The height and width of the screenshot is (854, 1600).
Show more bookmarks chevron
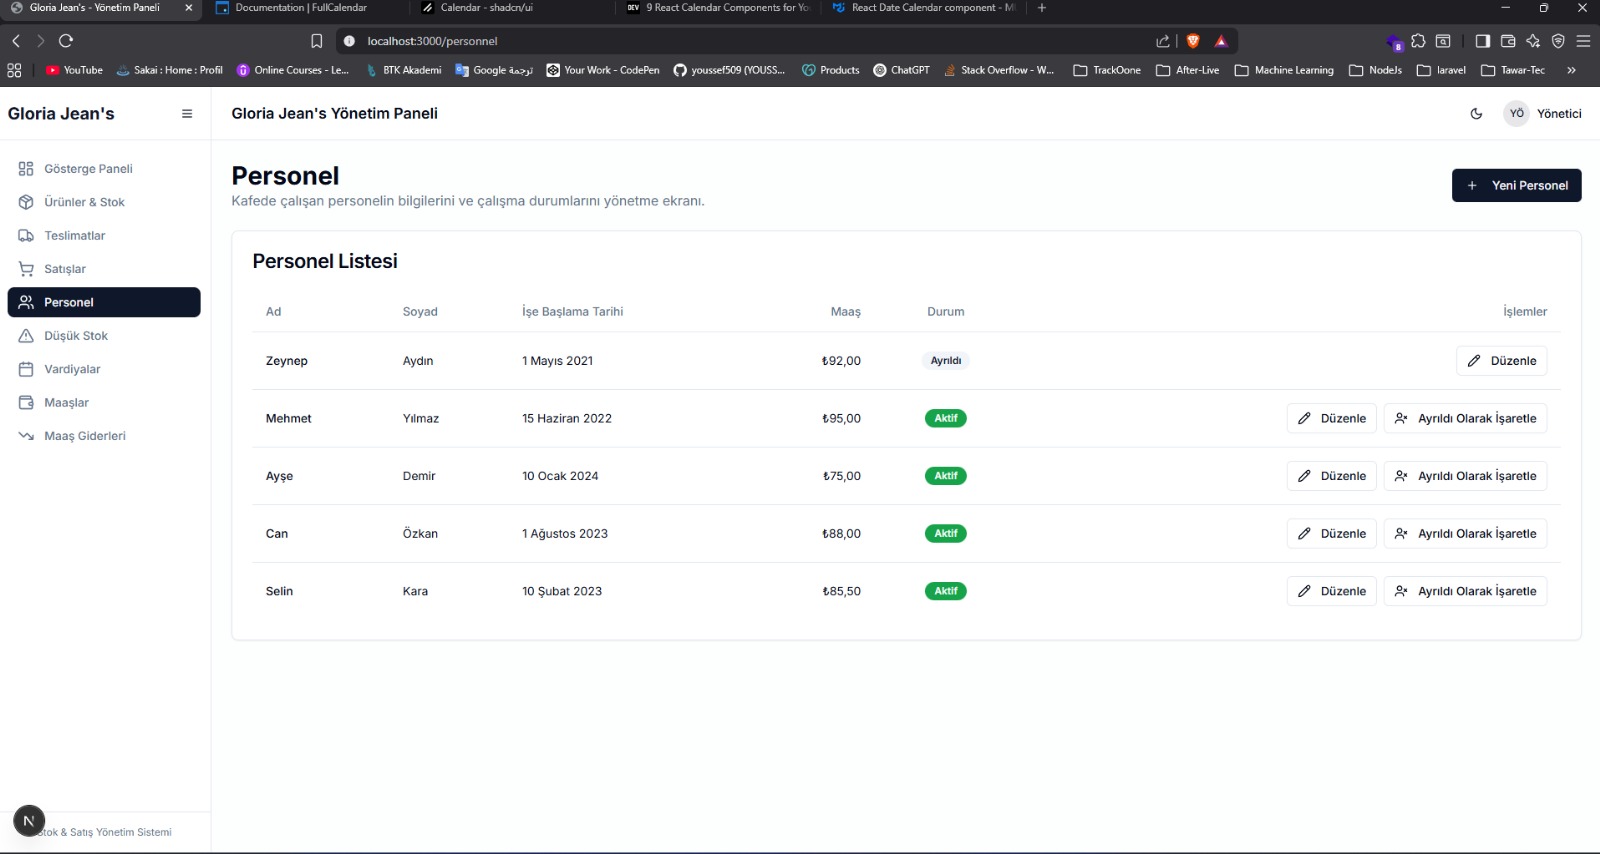point(1571,70)
